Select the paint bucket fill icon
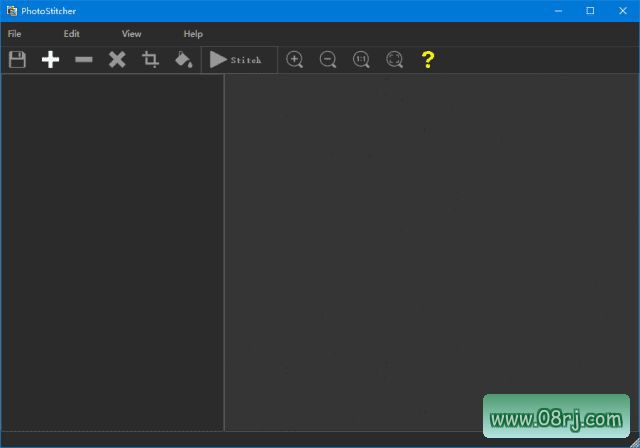Viewport: 640px width, 448px height. (183, 60)
